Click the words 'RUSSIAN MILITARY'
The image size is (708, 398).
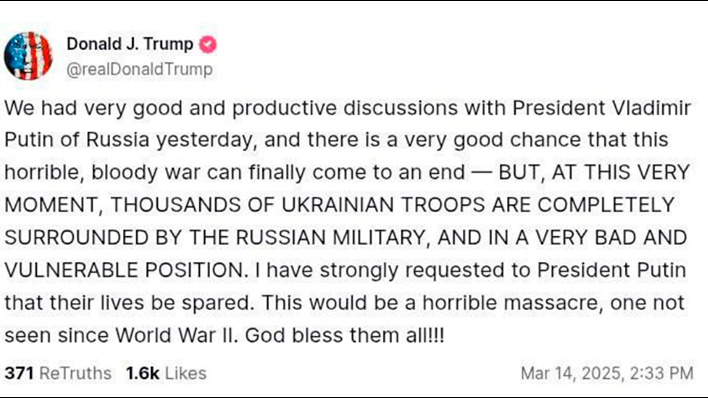(x=331, y=238)
